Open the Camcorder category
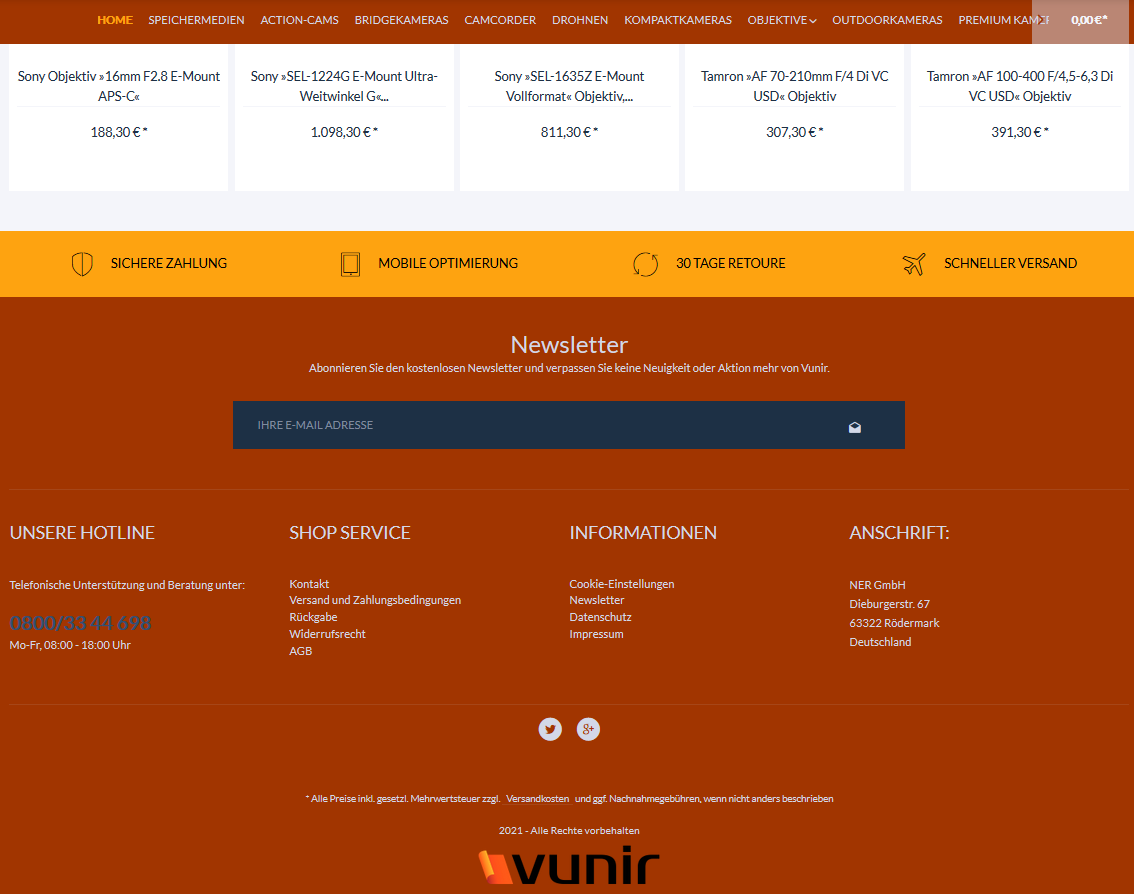 (500, 20)
